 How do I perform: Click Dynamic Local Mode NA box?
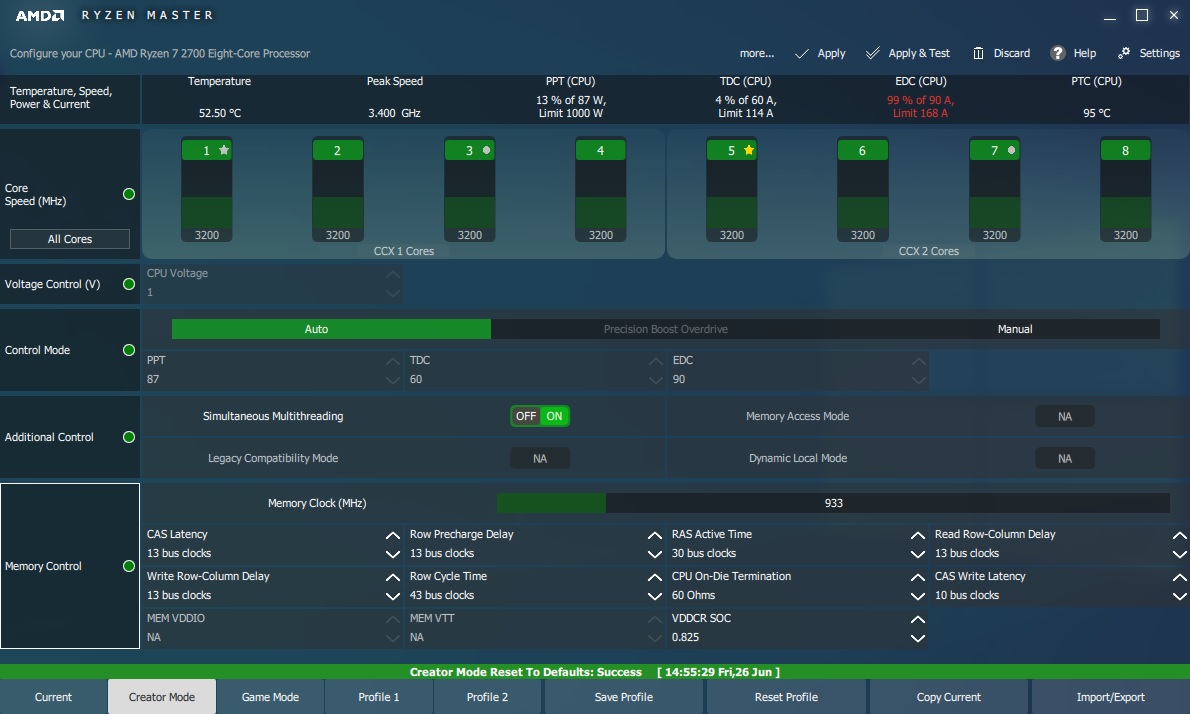(x=1065, y=458)
